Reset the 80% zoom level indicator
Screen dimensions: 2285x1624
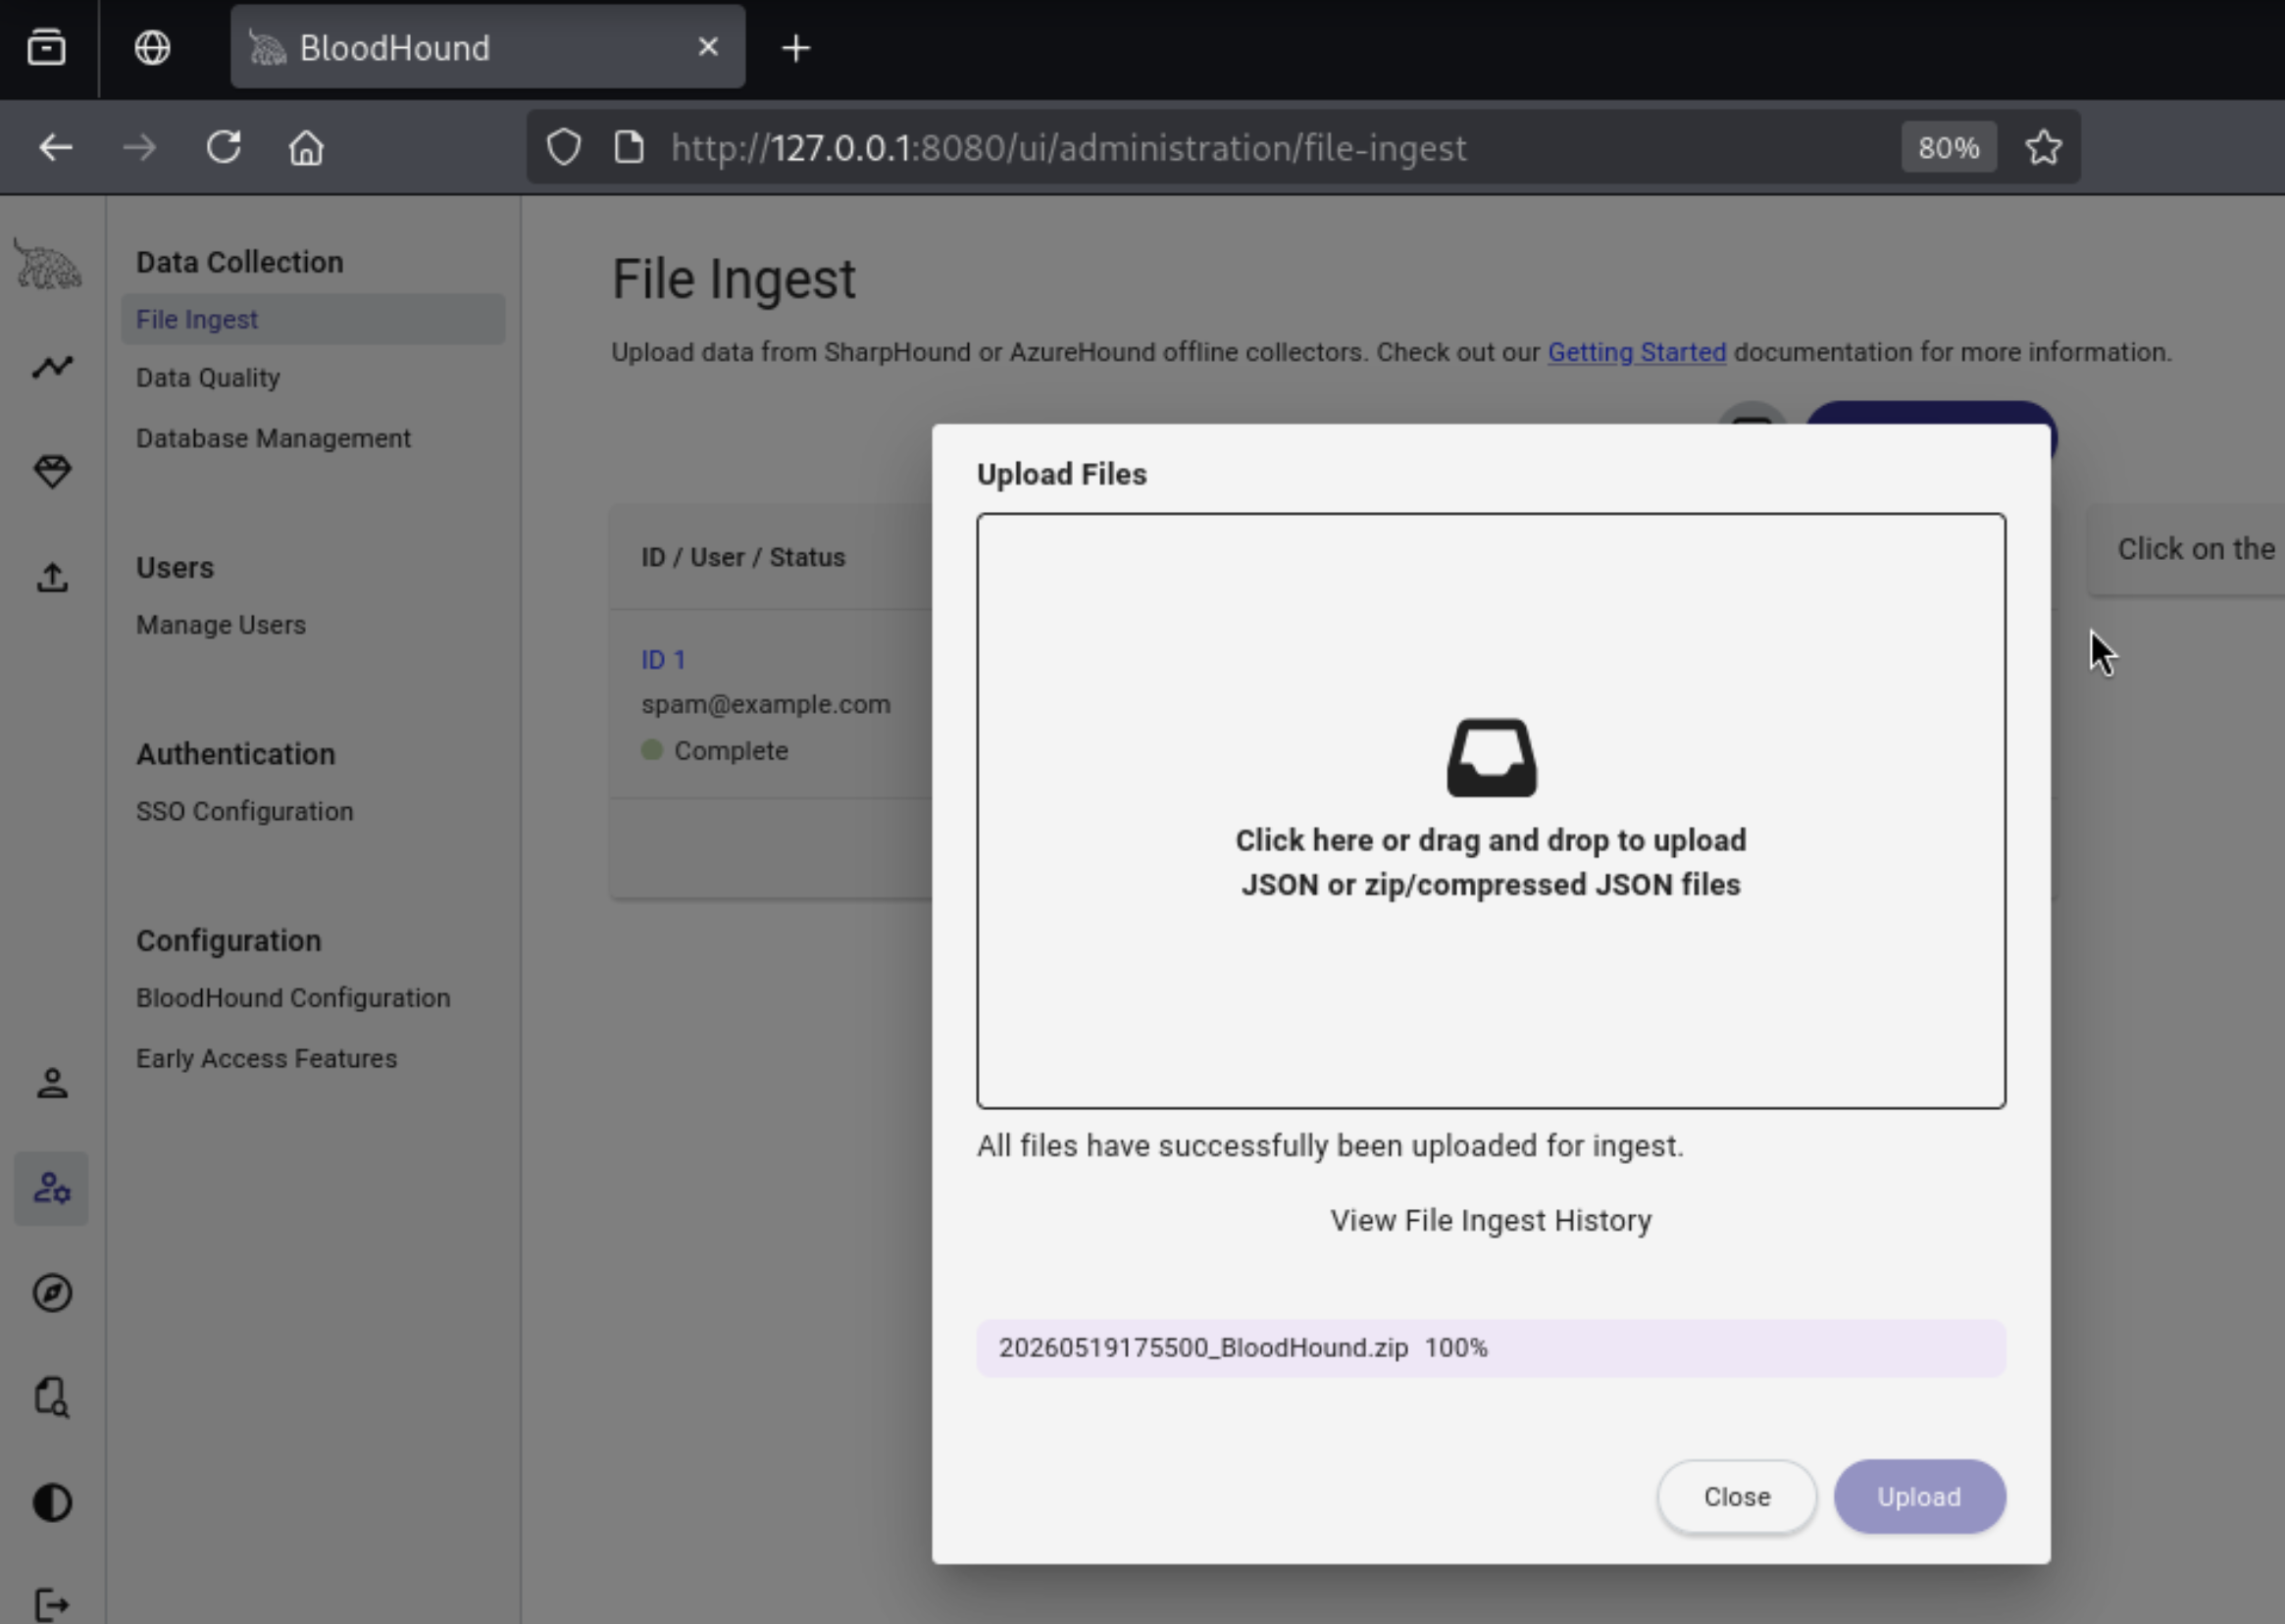coord(1948,148)
